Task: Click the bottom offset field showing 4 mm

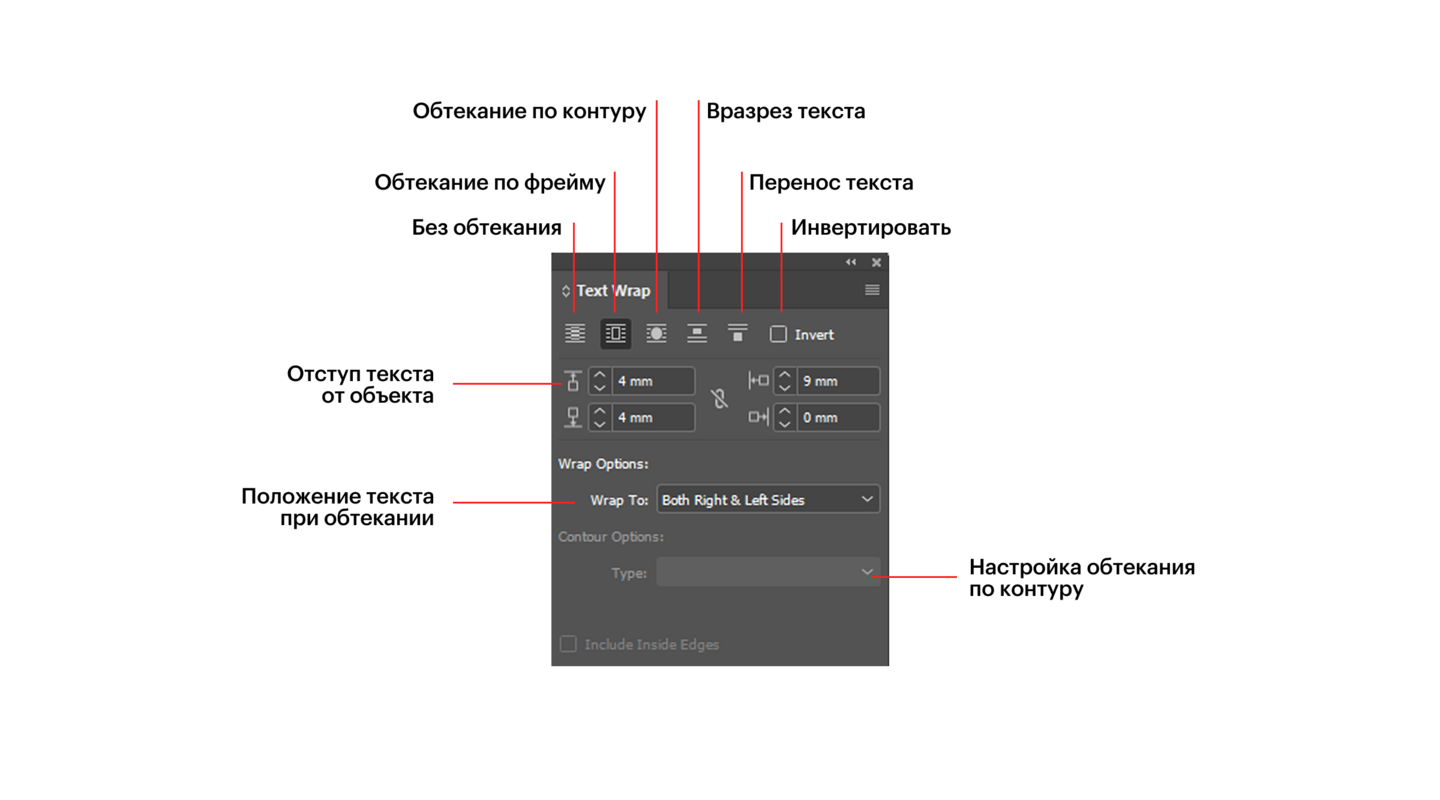Action: click(x=654, y=417)
